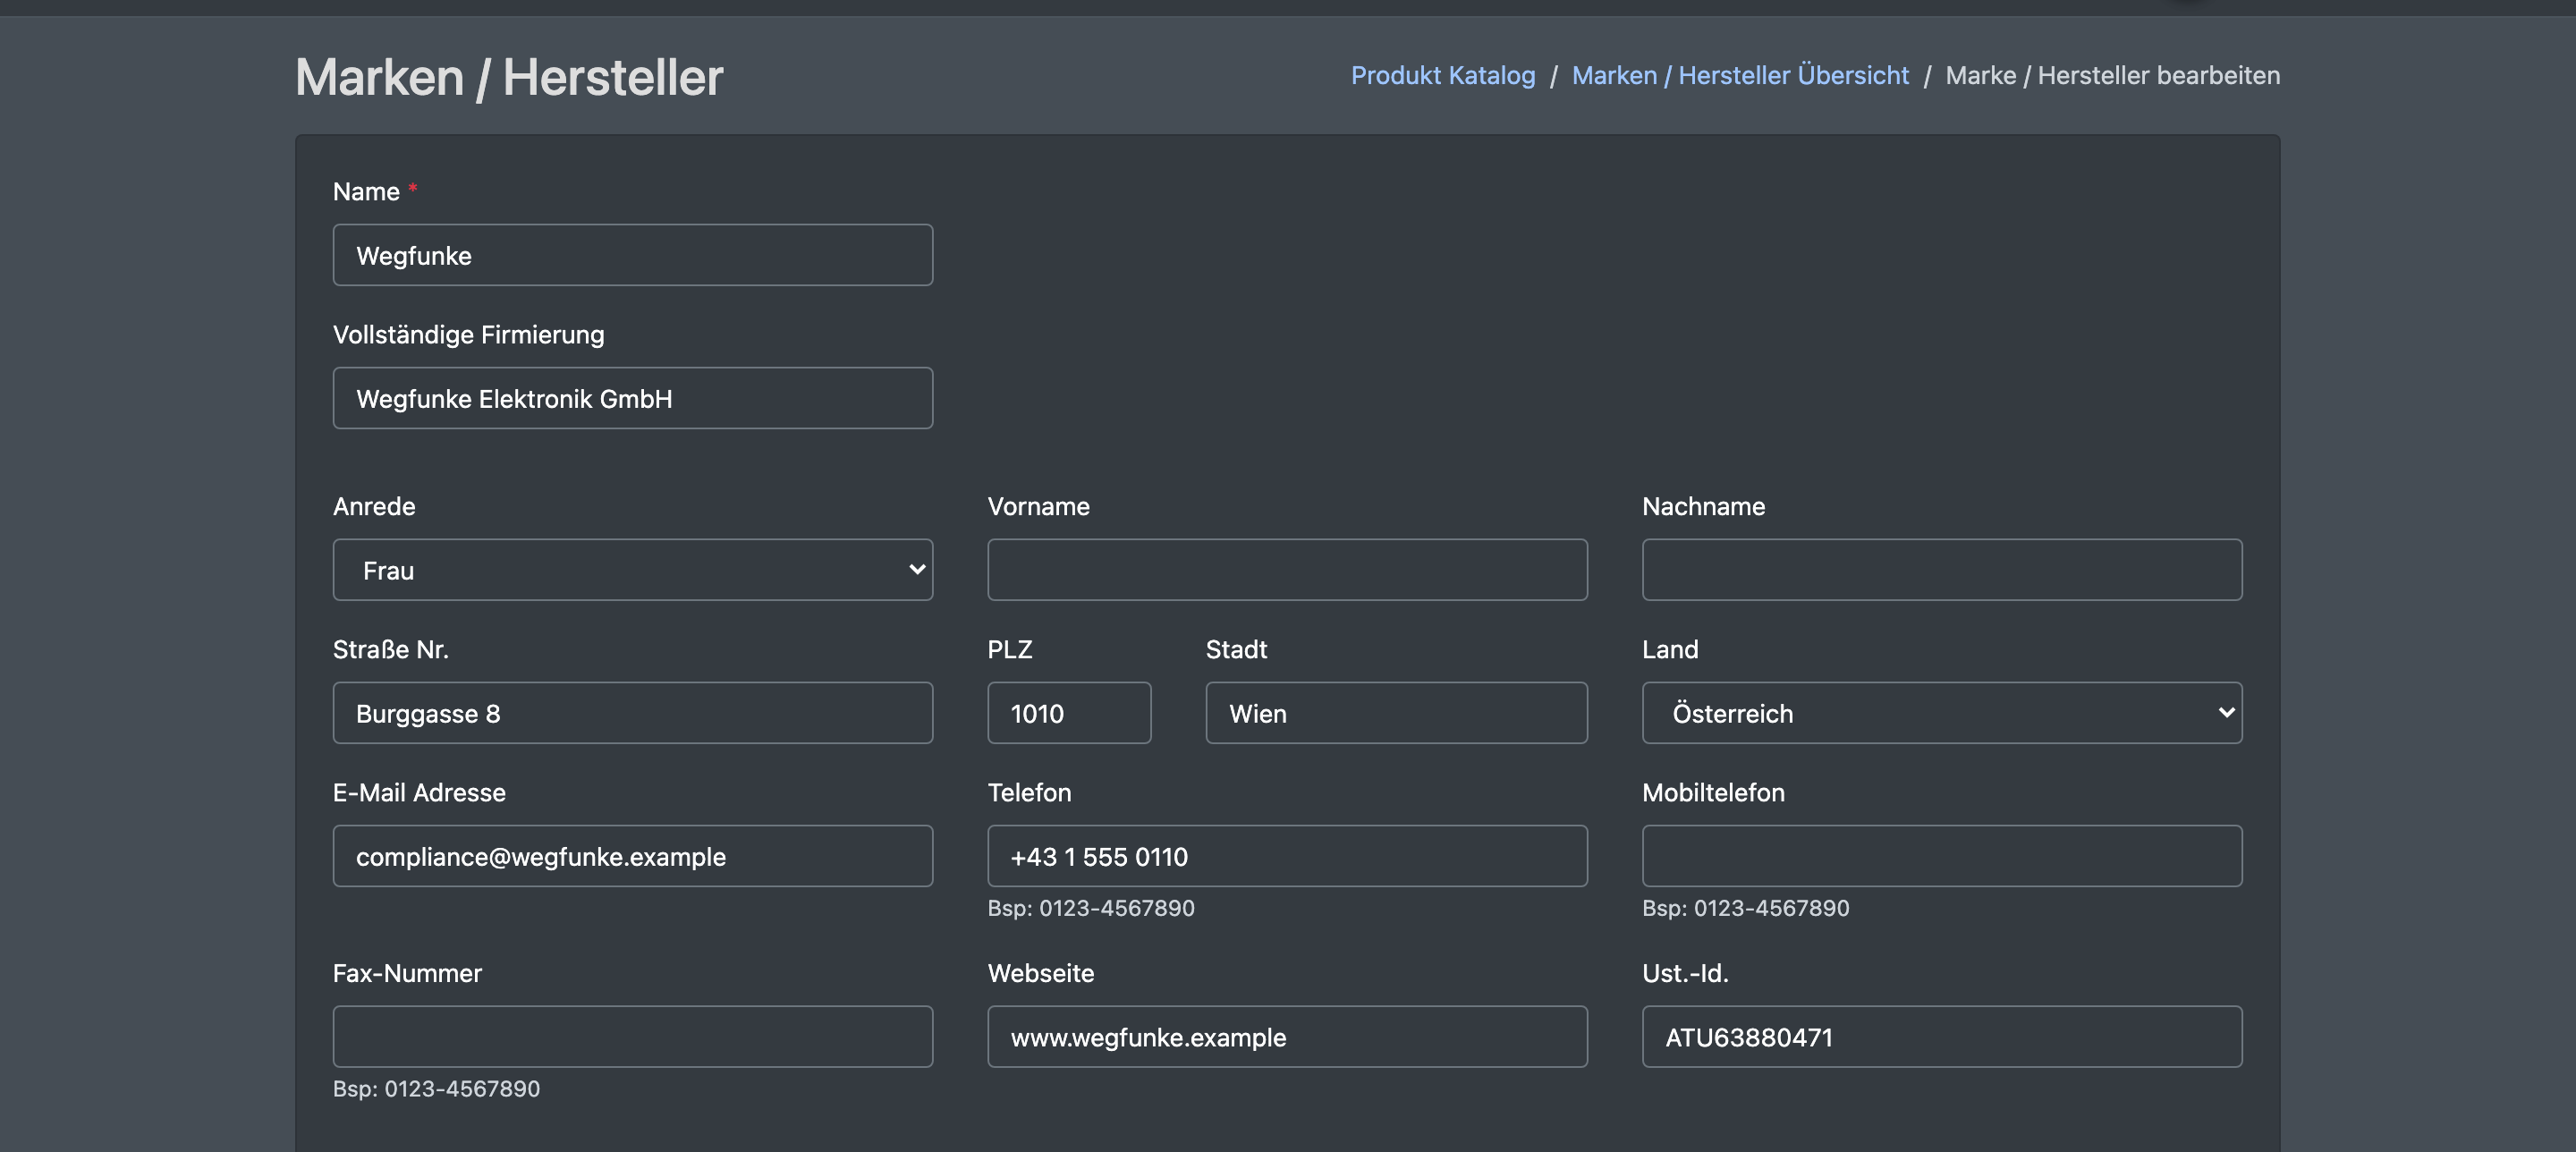Click the 'Marke / Hersteller bearbeiten' breadcrumb text
2576x1152 pixels.
[x=2113, y=75]
